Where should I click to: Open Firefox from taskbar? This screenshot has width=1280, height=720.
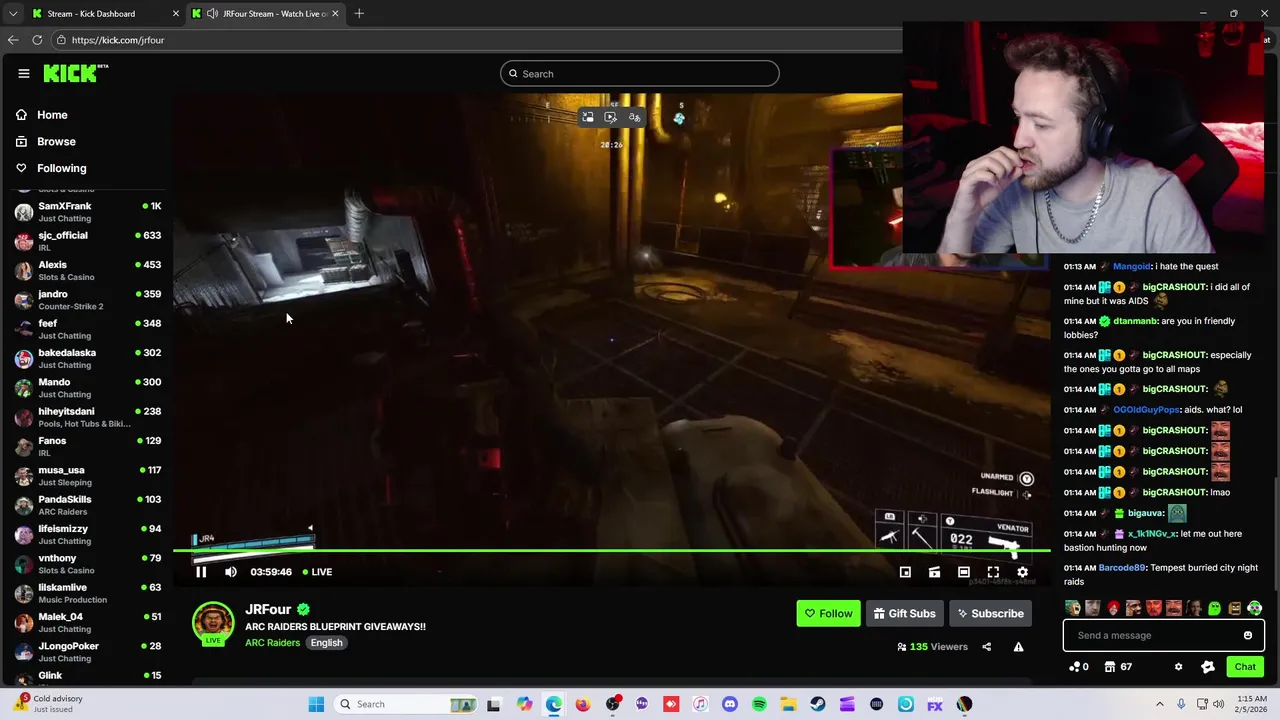583,704
